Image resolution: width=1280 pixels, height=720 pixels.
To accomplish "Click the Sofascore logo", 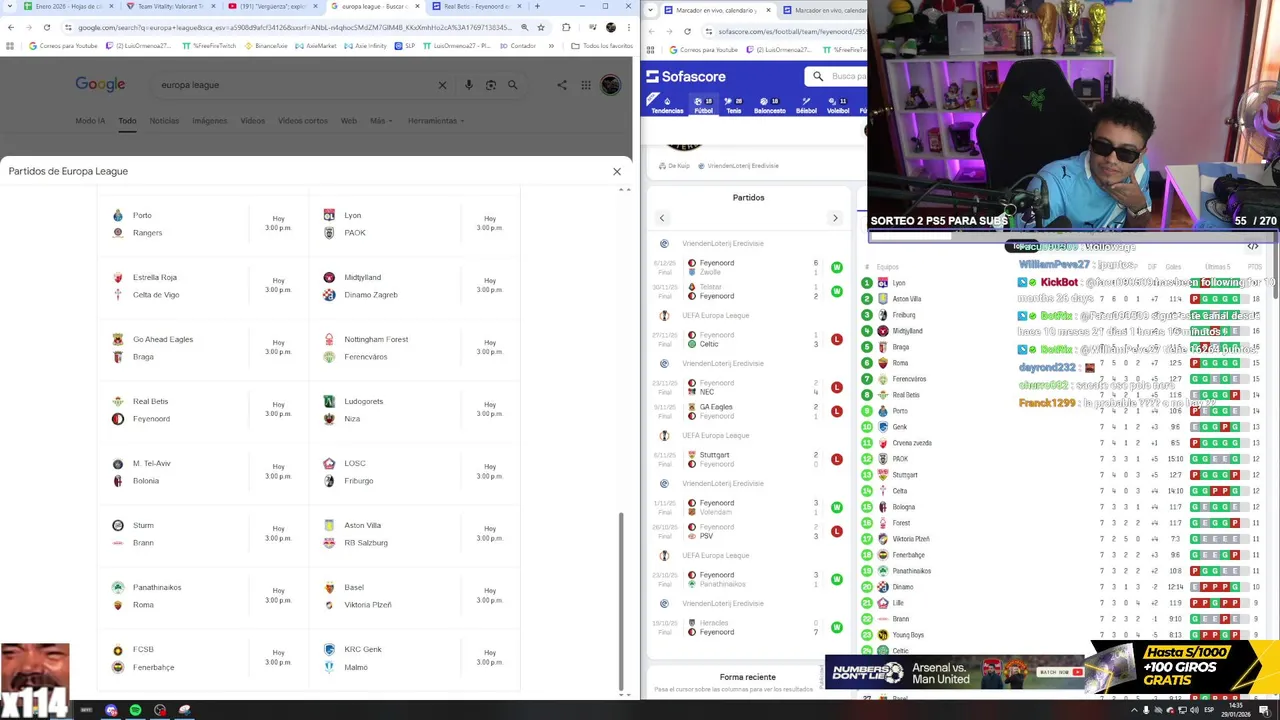I will (686, 76).
